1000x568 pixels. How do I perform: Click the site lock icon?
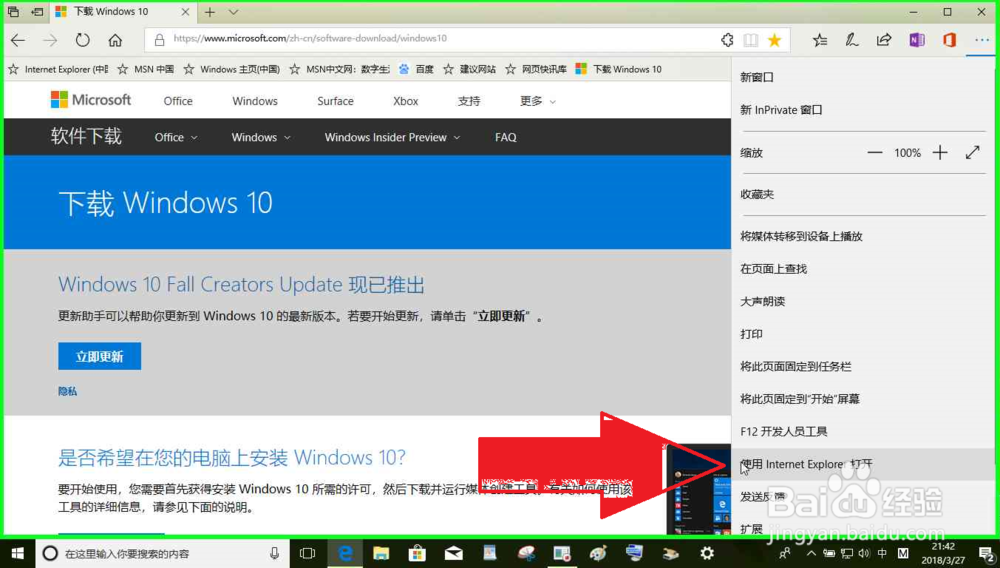159,40
